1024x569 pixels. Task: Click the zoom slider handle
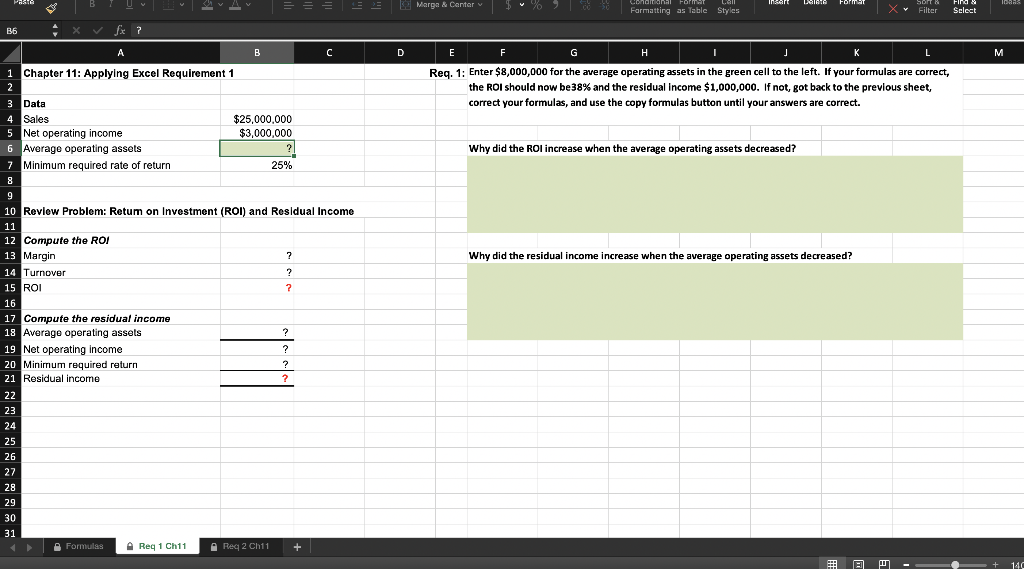pyautogui.click(x=955, y=565)
